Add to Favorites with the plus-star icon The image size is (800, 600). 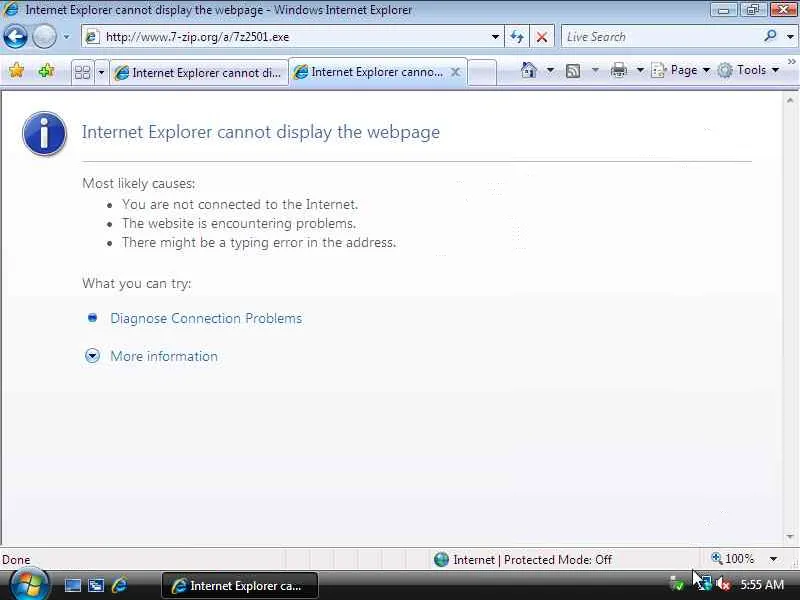[46, 70]
